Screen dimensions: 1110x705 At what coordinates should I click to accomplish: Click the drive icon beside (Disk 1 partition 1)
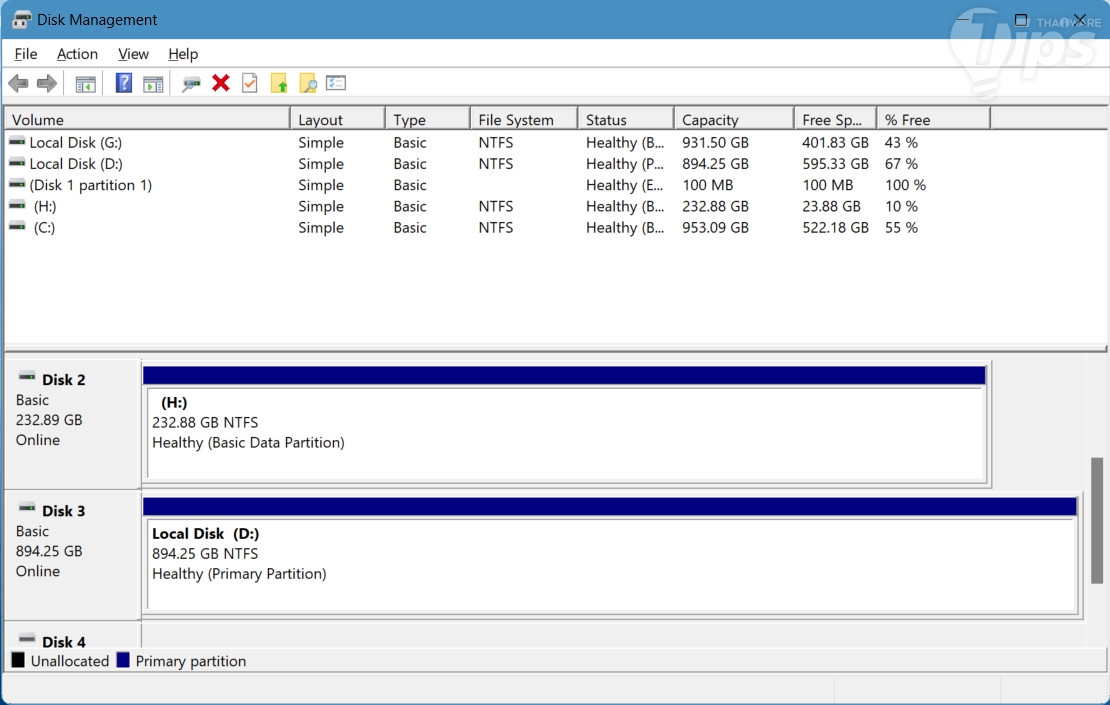(x=17, y=184)
